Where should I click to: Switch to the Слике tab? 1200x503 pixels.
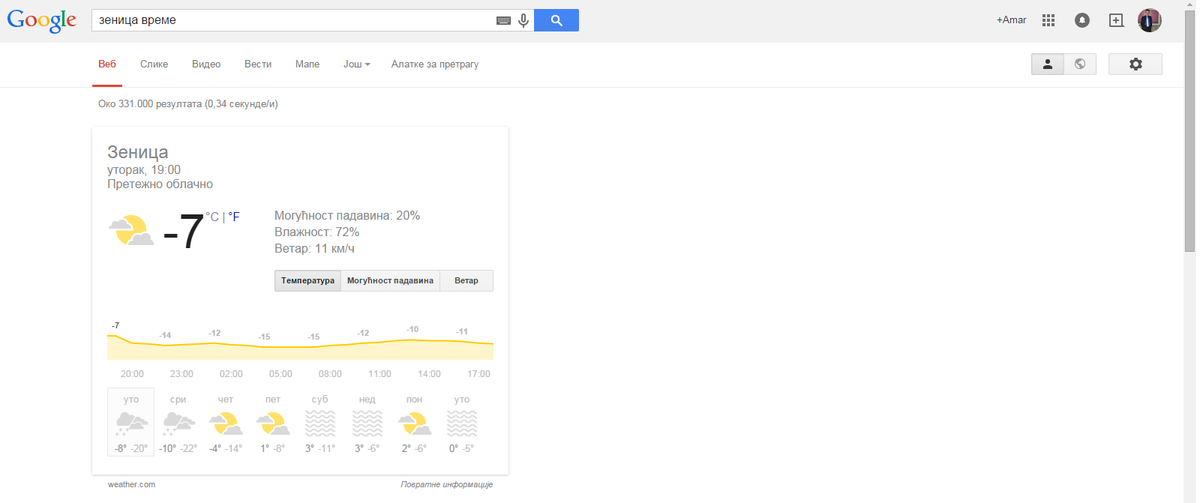pos(154,64)
